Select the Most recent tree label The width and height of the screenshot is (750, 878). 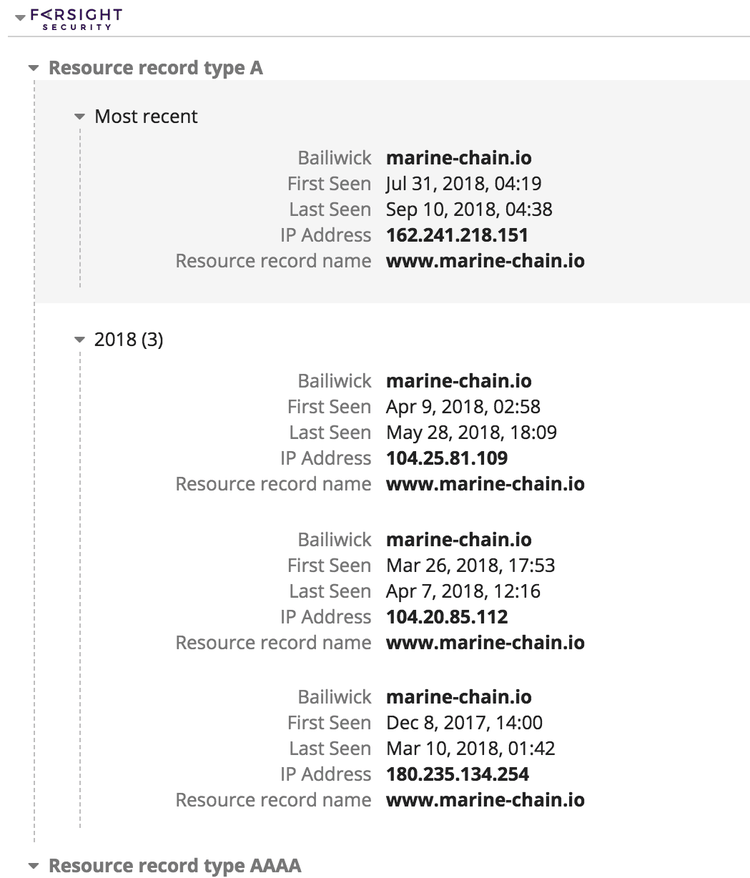[x=146, y=116]
